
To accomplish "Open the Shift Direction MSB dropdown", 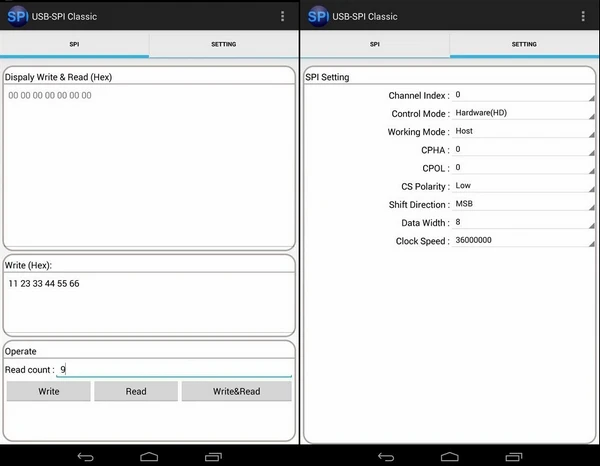I will (x=523, y=204).
